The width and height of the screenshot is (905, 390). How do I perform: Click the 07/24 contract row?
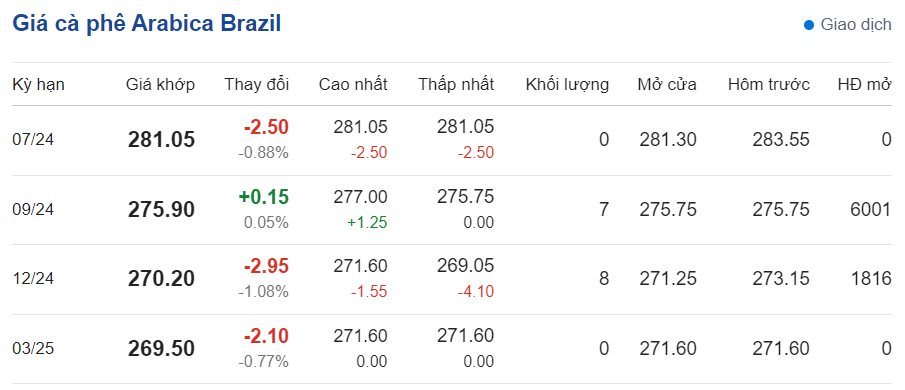pos(452,140)
